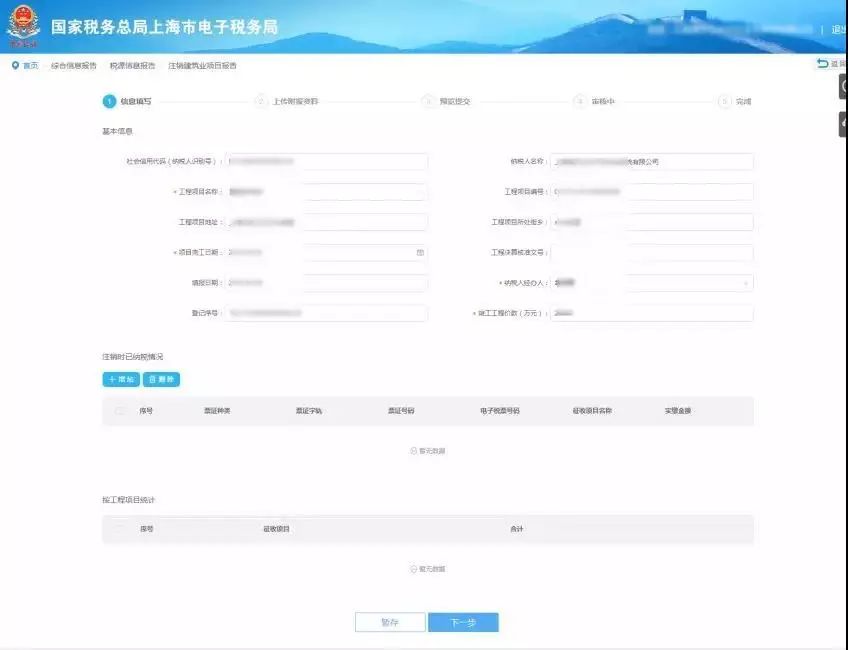Click step 2 circle 上传附报资料
The image size is (848, 650).
261,101
